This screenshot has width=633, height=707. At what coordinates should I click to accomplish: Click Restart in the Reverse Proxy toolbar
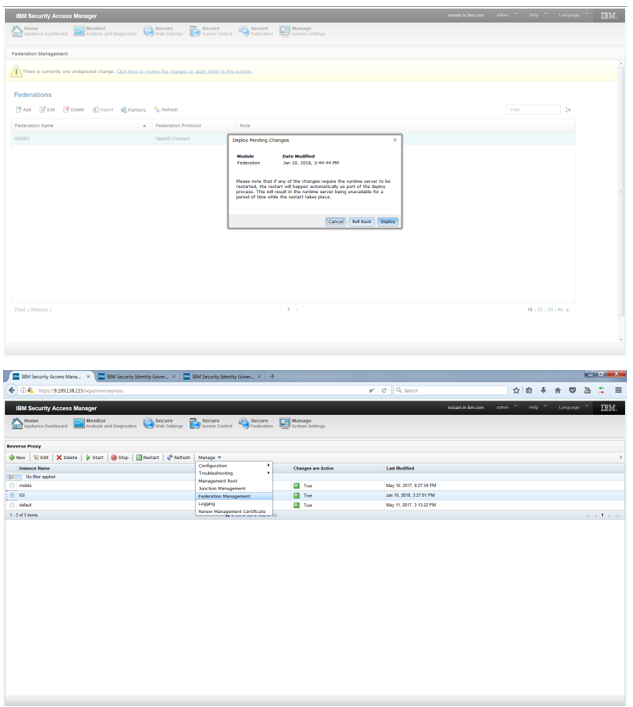tap(147, 457)
